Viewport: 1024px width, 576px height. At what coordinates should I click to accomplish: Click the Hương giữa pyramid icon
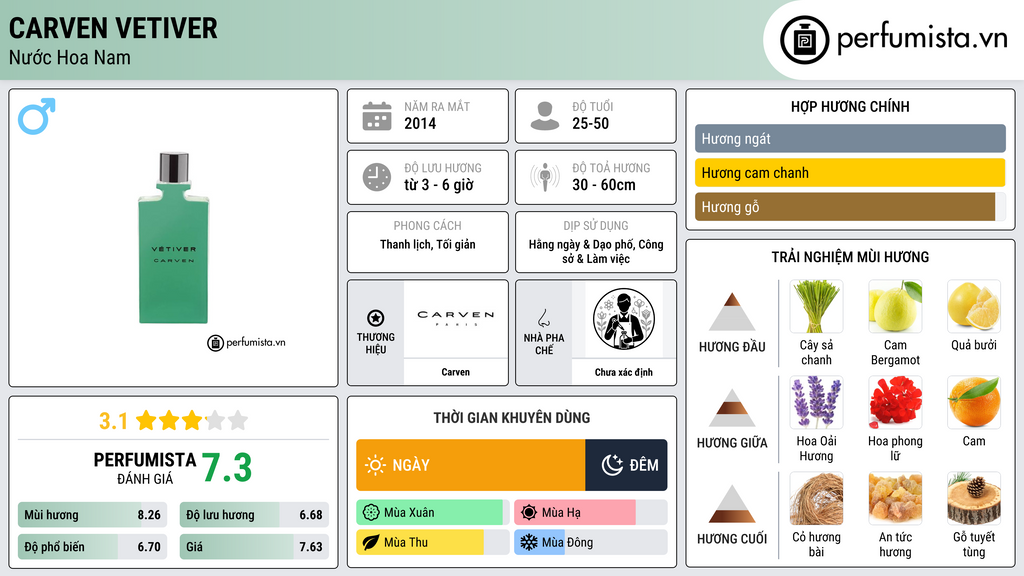[x=732, y=408]
